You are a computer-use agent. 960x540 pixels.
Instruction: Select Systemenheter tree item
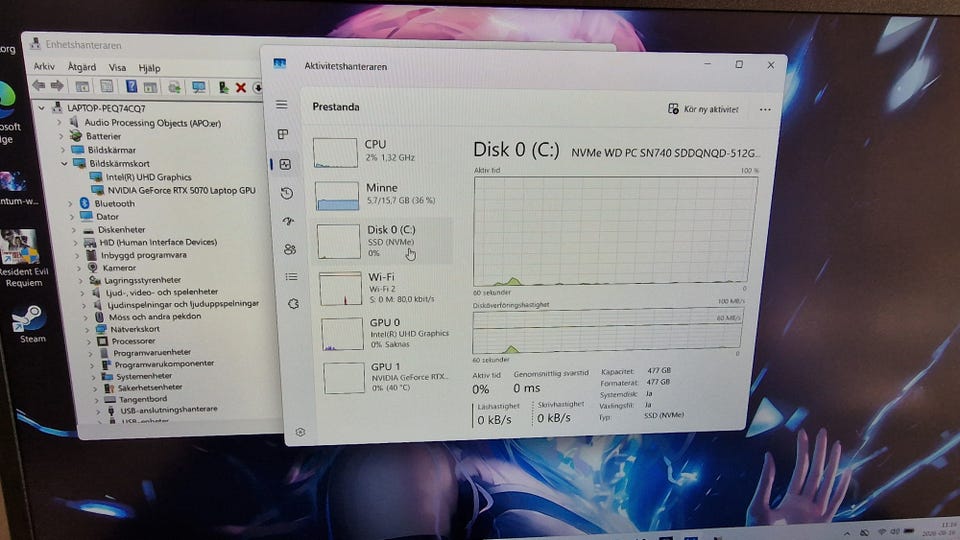click(x=144, y=376)
